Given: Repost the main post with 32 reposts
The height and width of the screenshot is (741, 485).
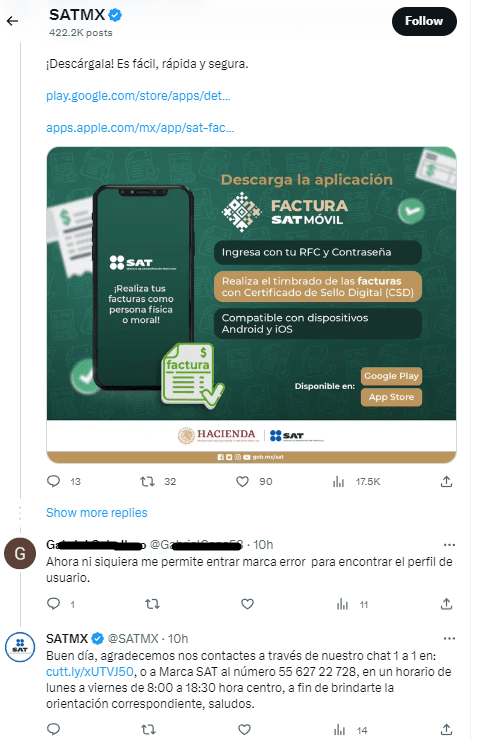Looking at the screenshot, I should click(147, 482).
